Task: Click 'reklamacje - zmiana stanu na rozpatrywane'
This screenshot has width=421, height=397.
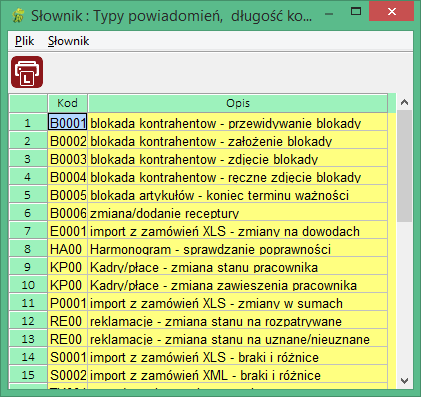Action: (238, 321)
